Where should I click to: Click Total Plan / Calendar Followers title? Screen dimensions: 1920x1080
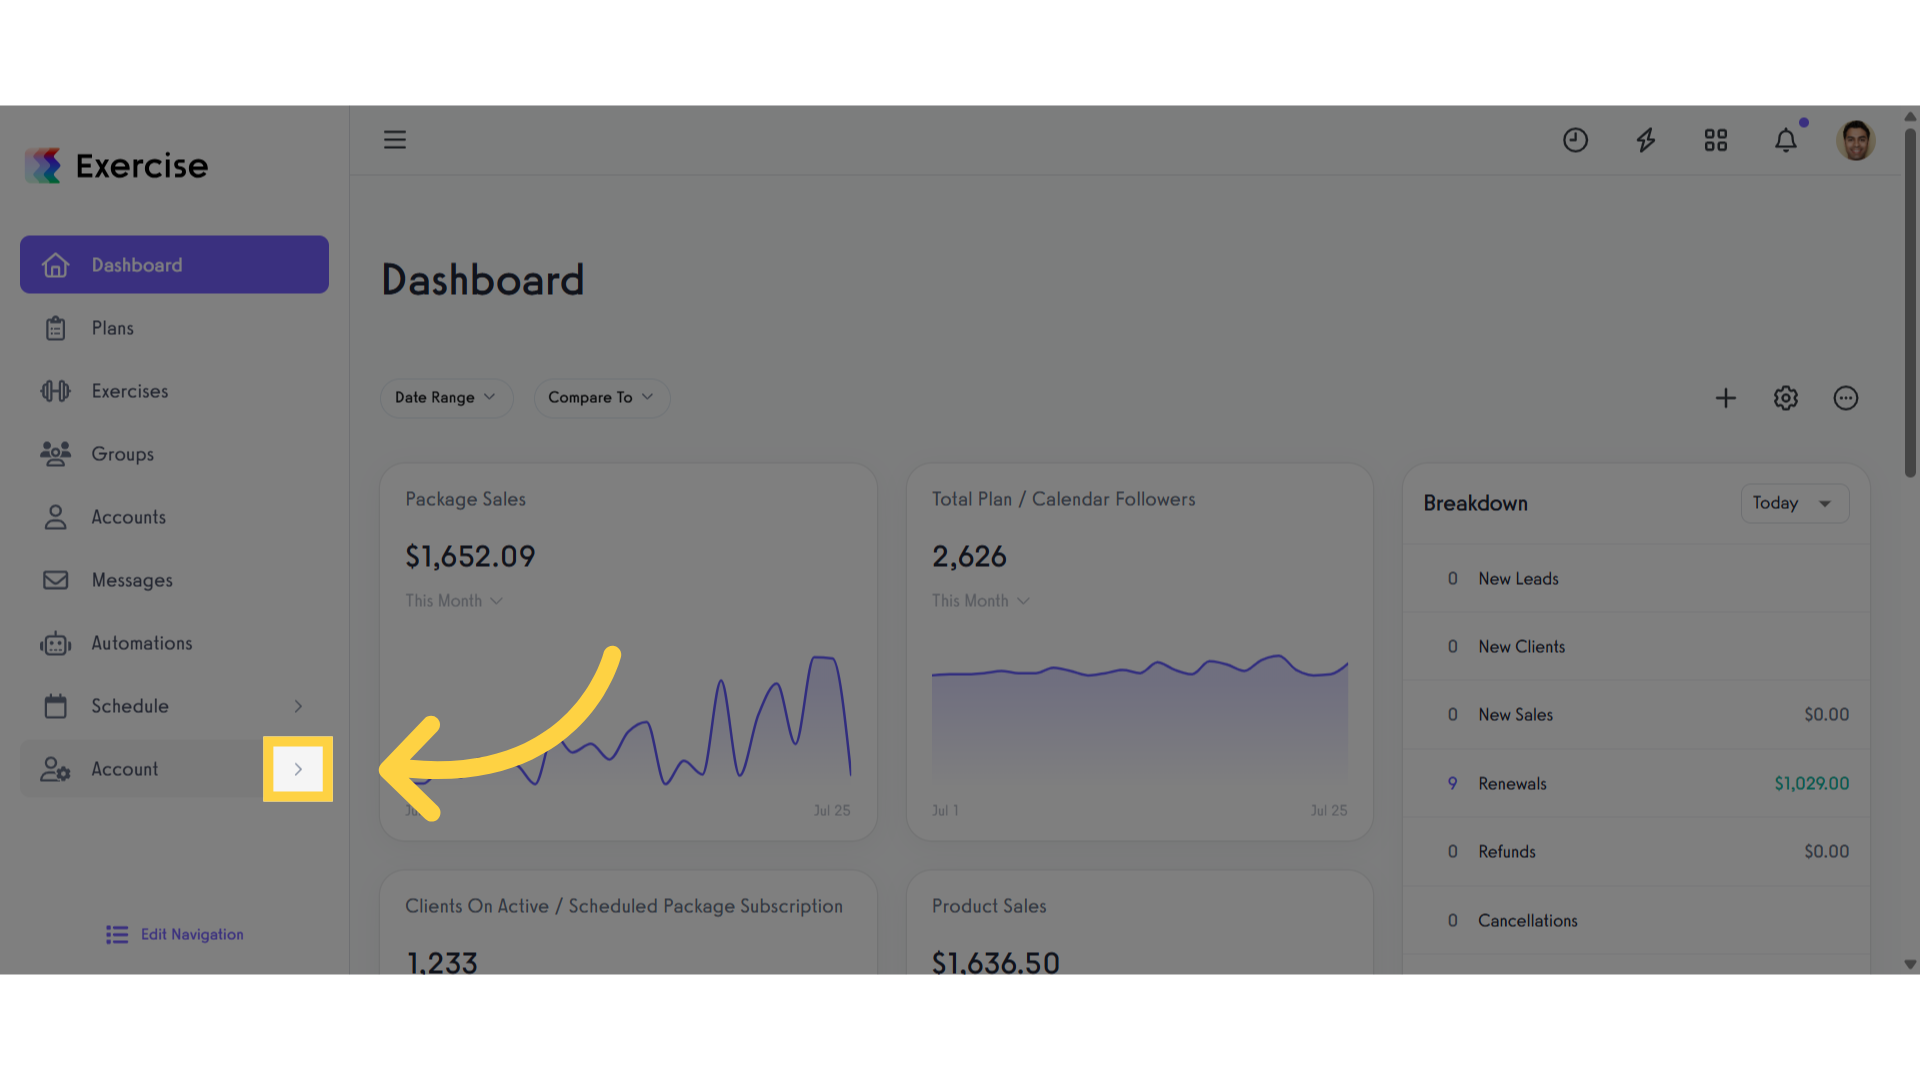(1064, 499)
